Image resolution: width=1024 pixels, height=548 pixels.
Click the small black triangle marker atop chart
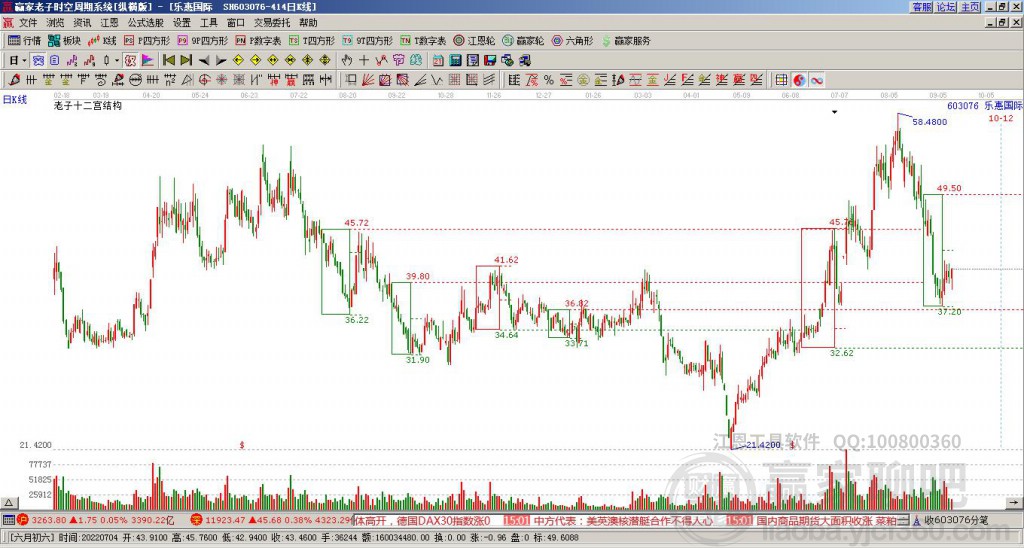(x=834, y=112)
